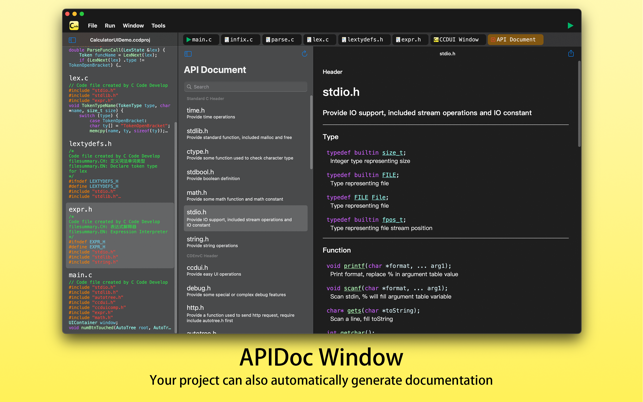The image size is (643, 402).
Task: Switch to the lextydefs.h tab
Action: [x=363, y=39]
